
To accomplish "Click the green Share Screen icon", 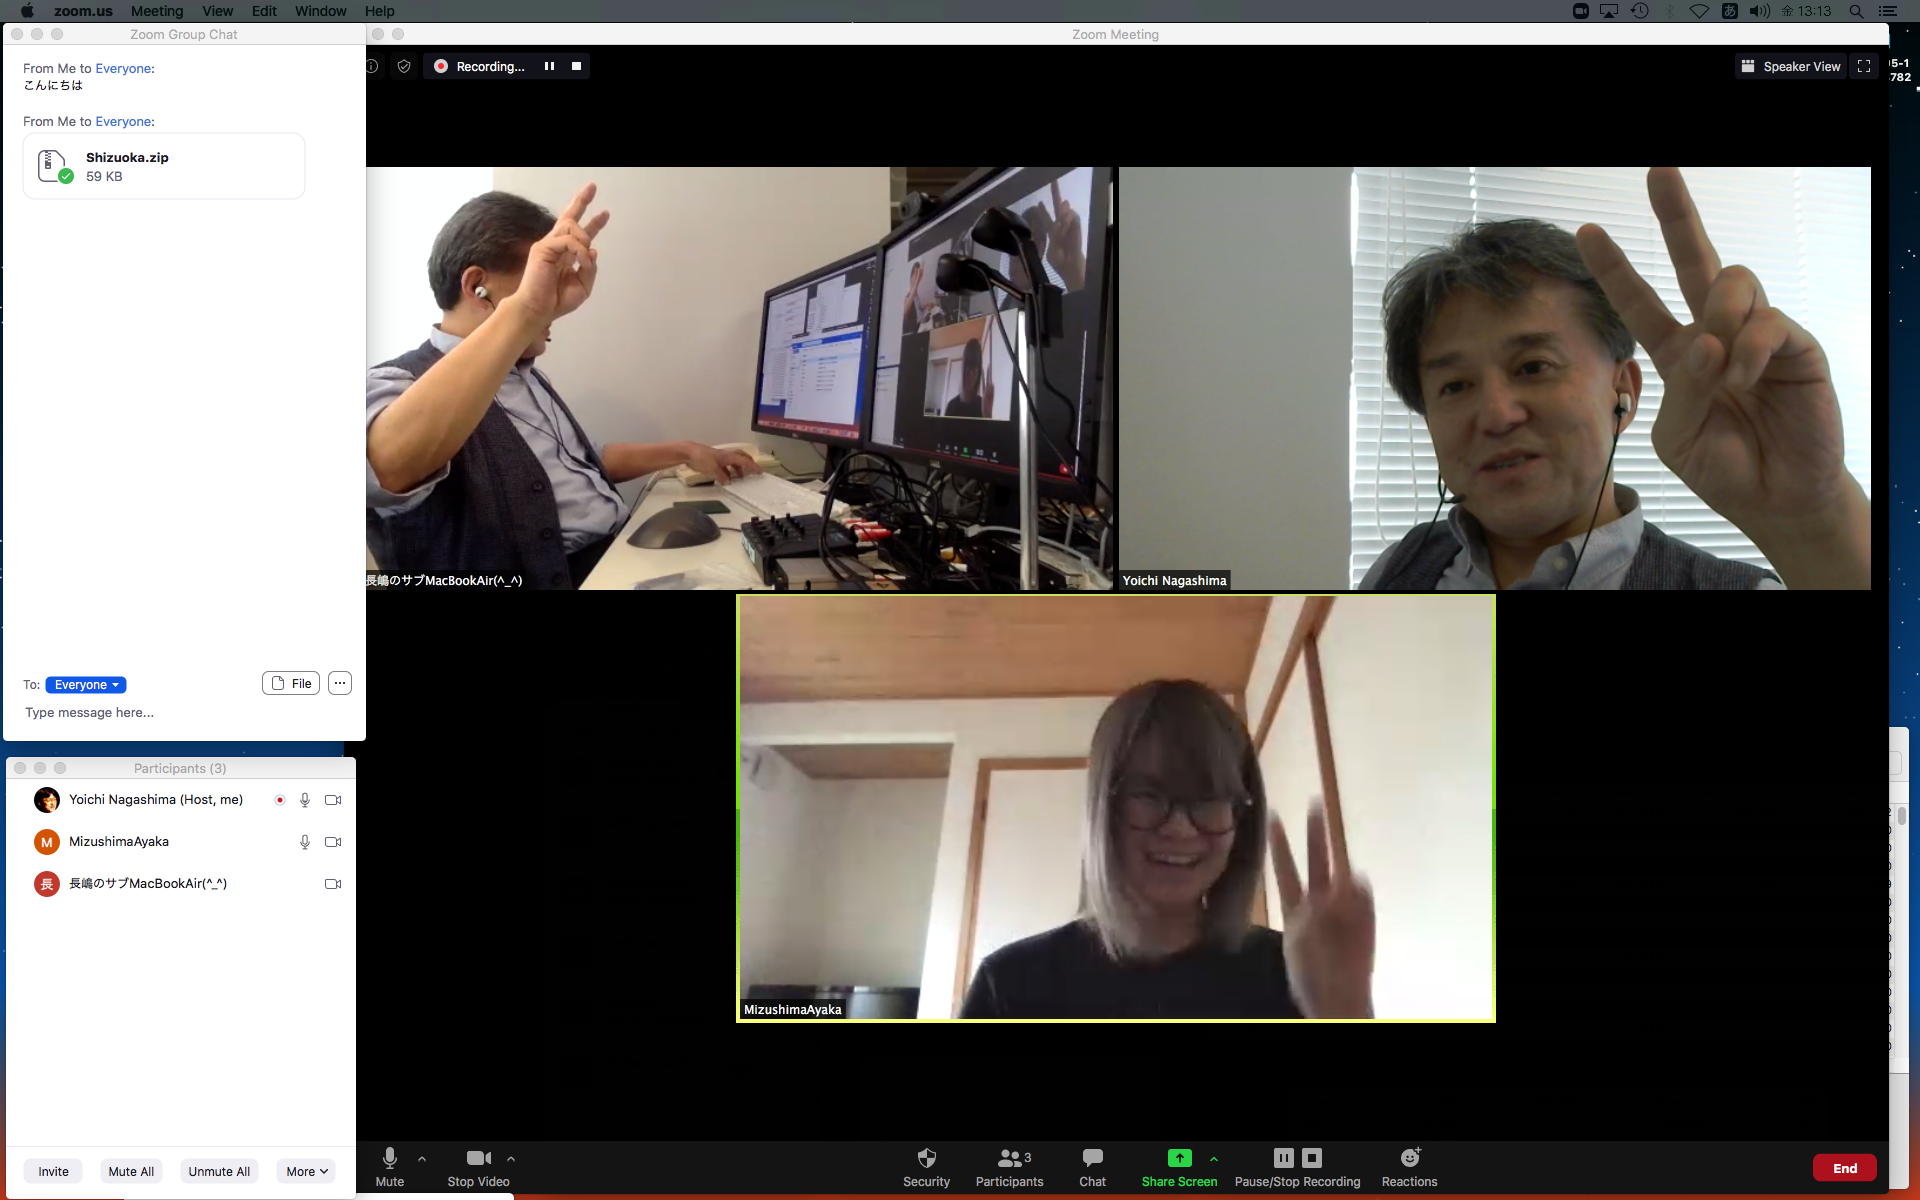I will pyautogui.click(x=1179, y=1158).
